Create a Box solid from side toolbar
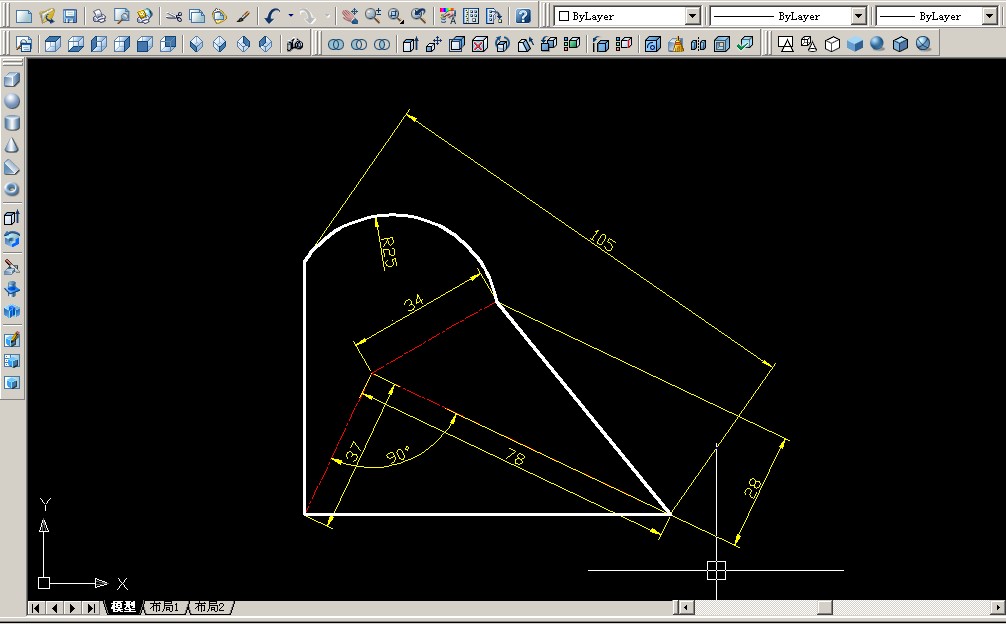This screenshot has width=1006, height=624. tap(12, 80)
